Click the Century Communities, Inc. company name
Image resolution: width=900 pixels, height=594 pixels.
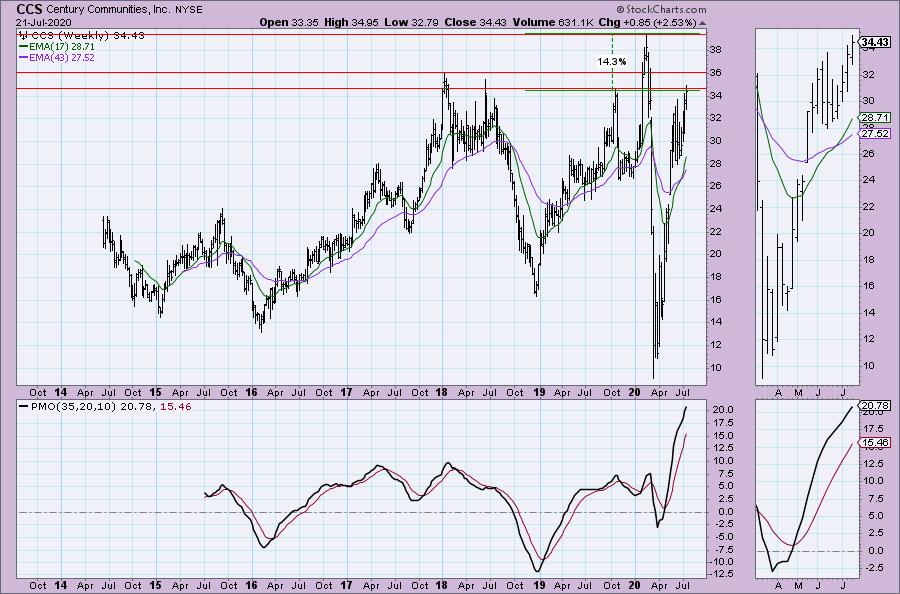pos(108,10)
